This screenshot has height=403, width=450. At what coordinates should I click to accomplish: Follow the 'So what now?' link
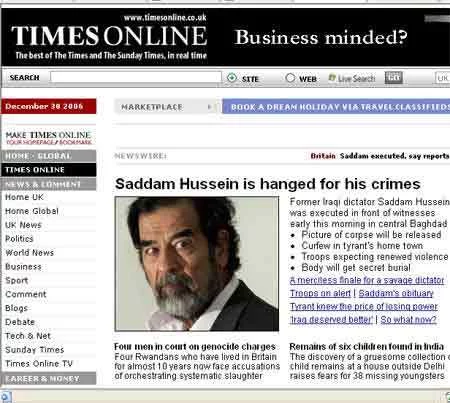click(408, 320)
